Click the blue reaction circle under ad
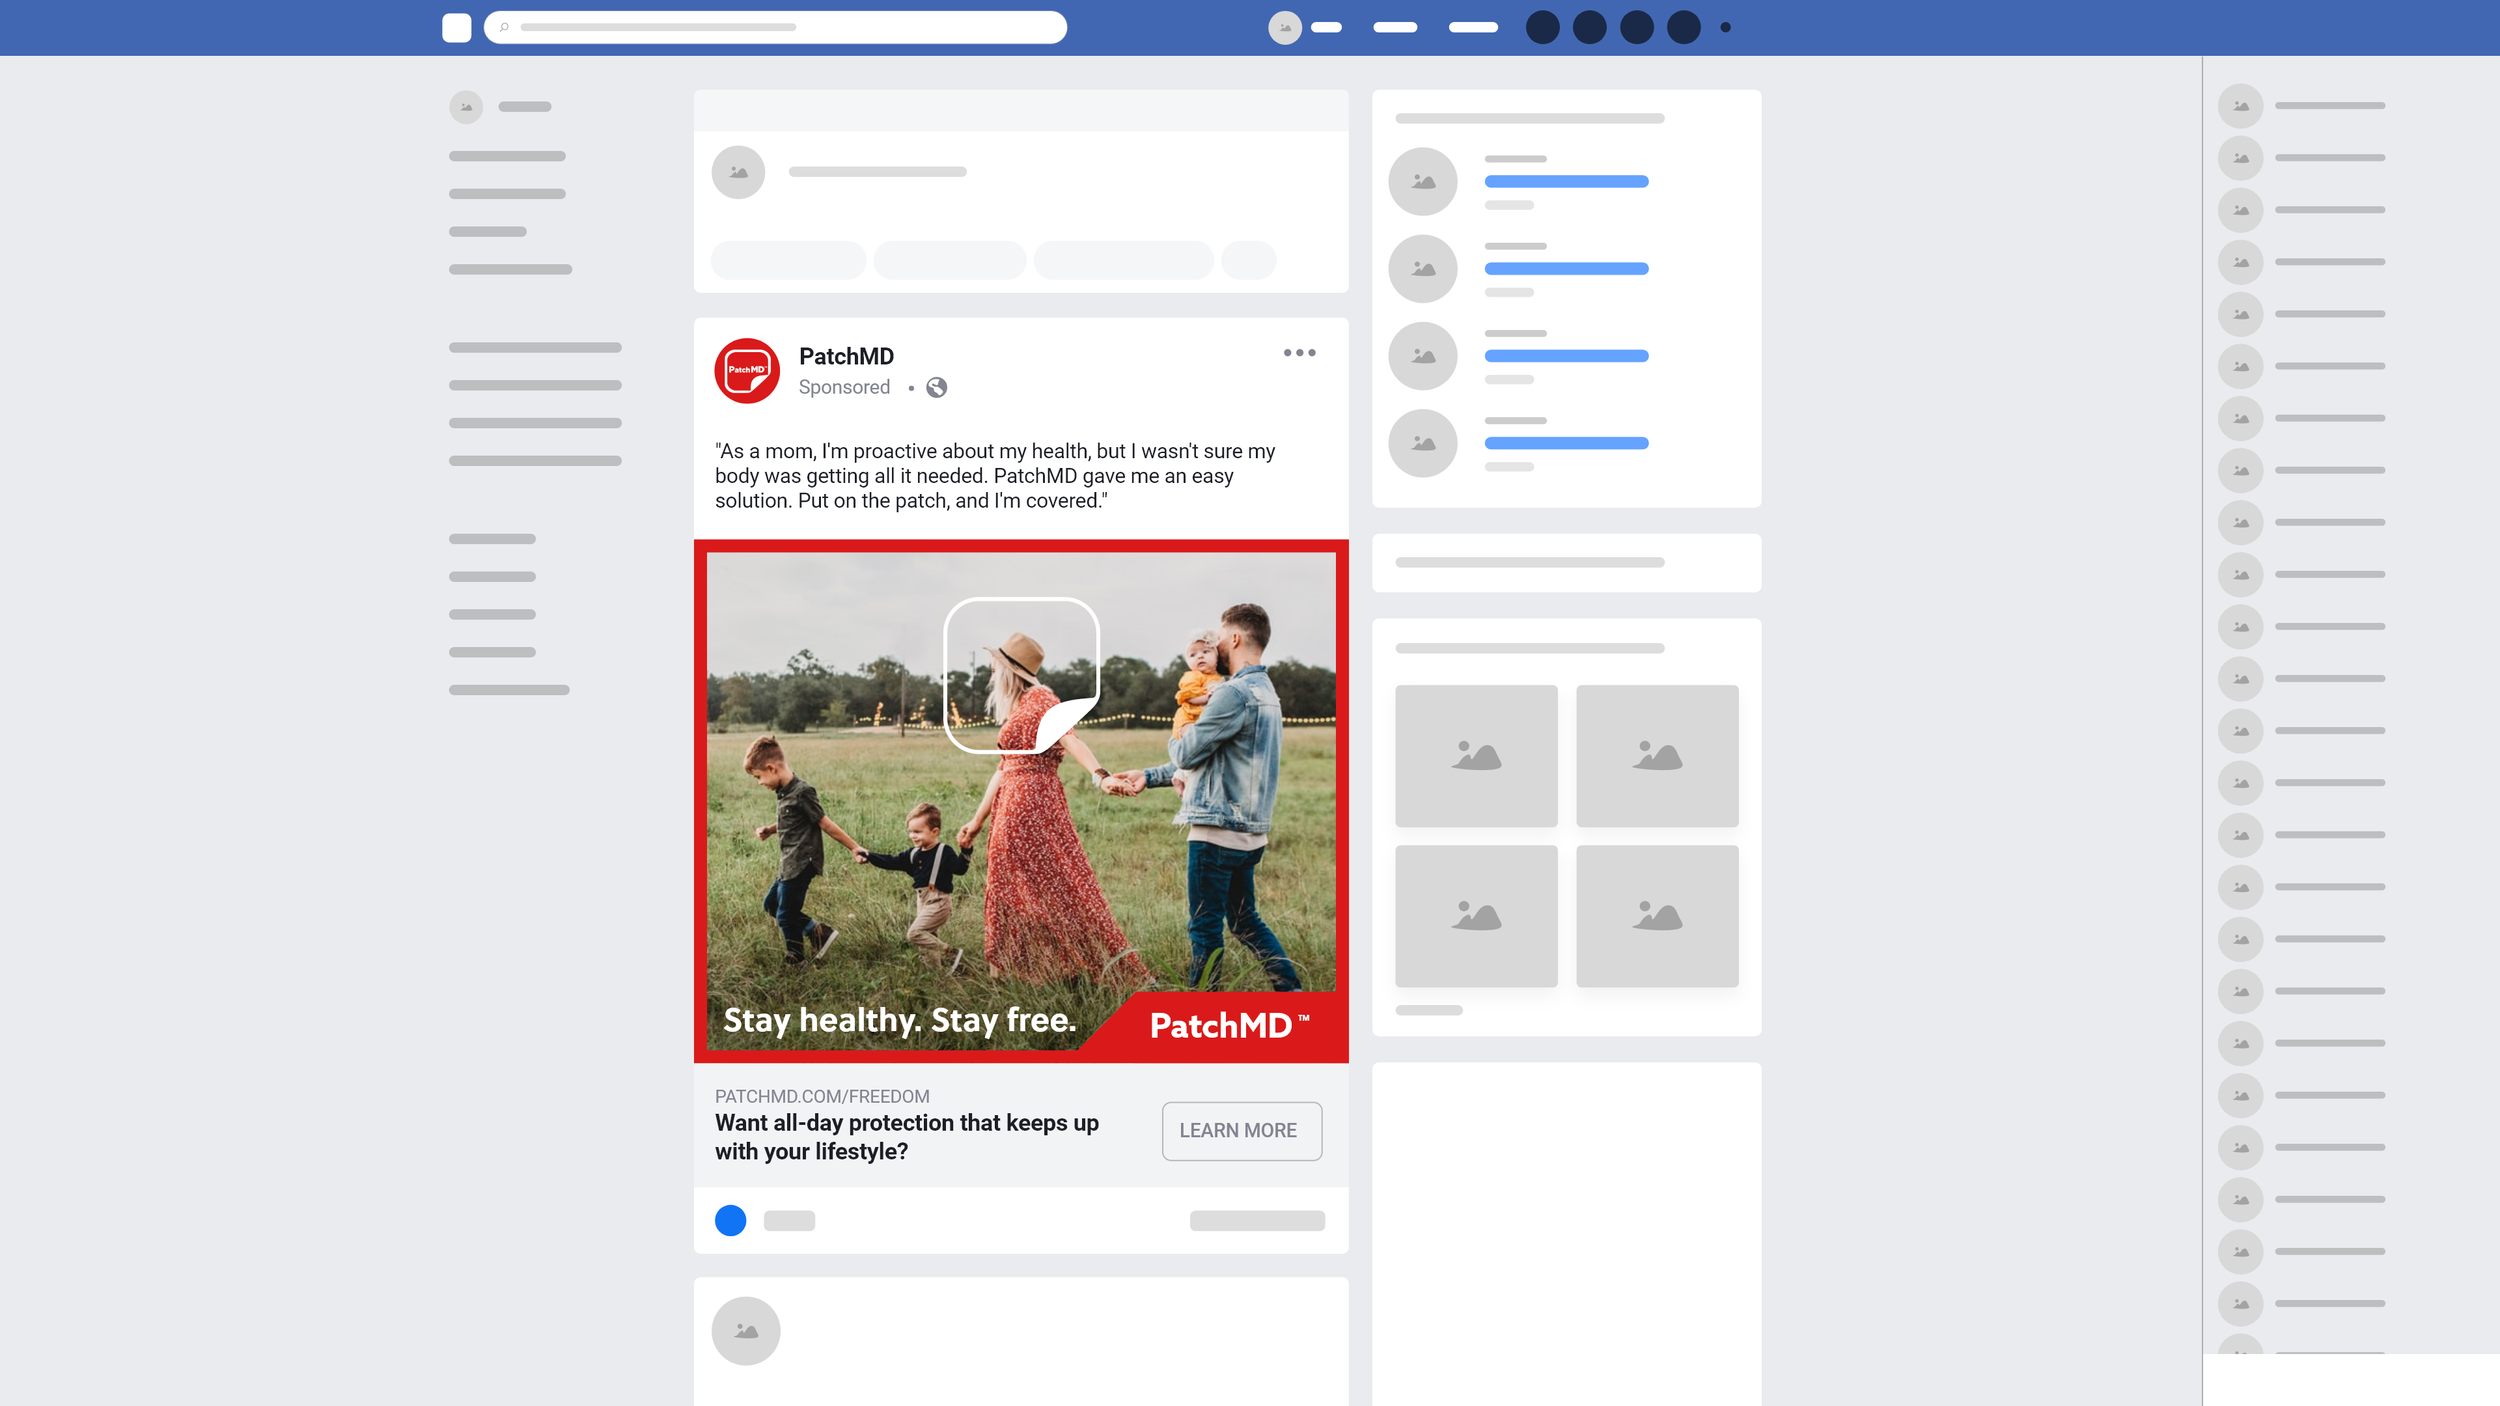 click(x=730, y=1220)
